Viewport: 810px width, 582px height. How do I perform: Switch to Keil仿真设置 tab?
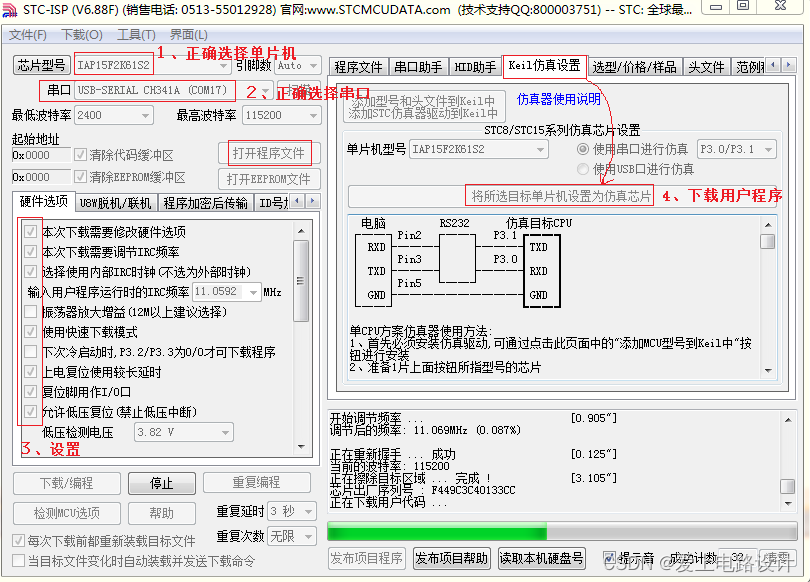[544, 66]
